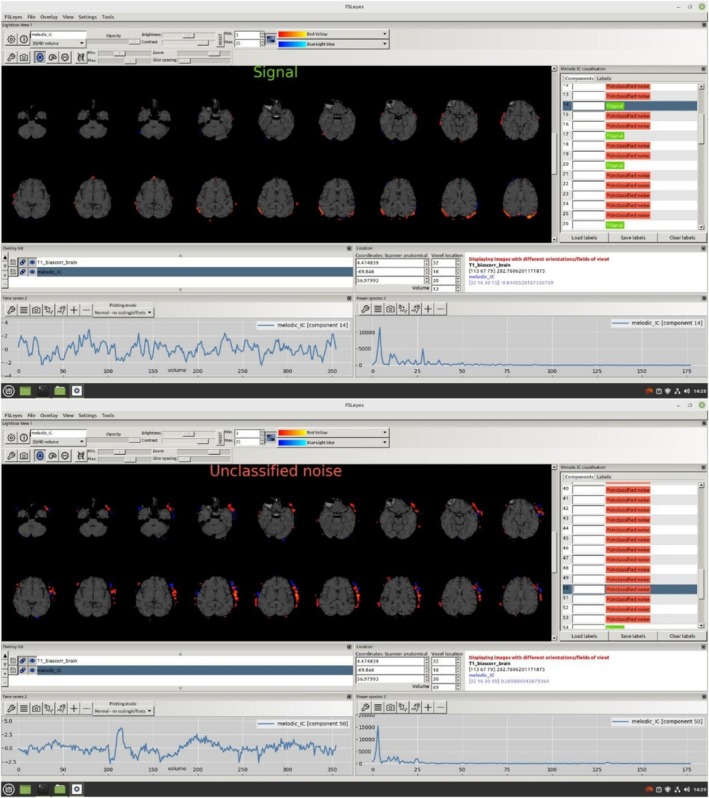Image resolution: width=709 pixels, height=798 pixels.
Task: Expand the Blue-Light blue colour map dropdown in the Unclassified noise window
Action: click(333, 443)
